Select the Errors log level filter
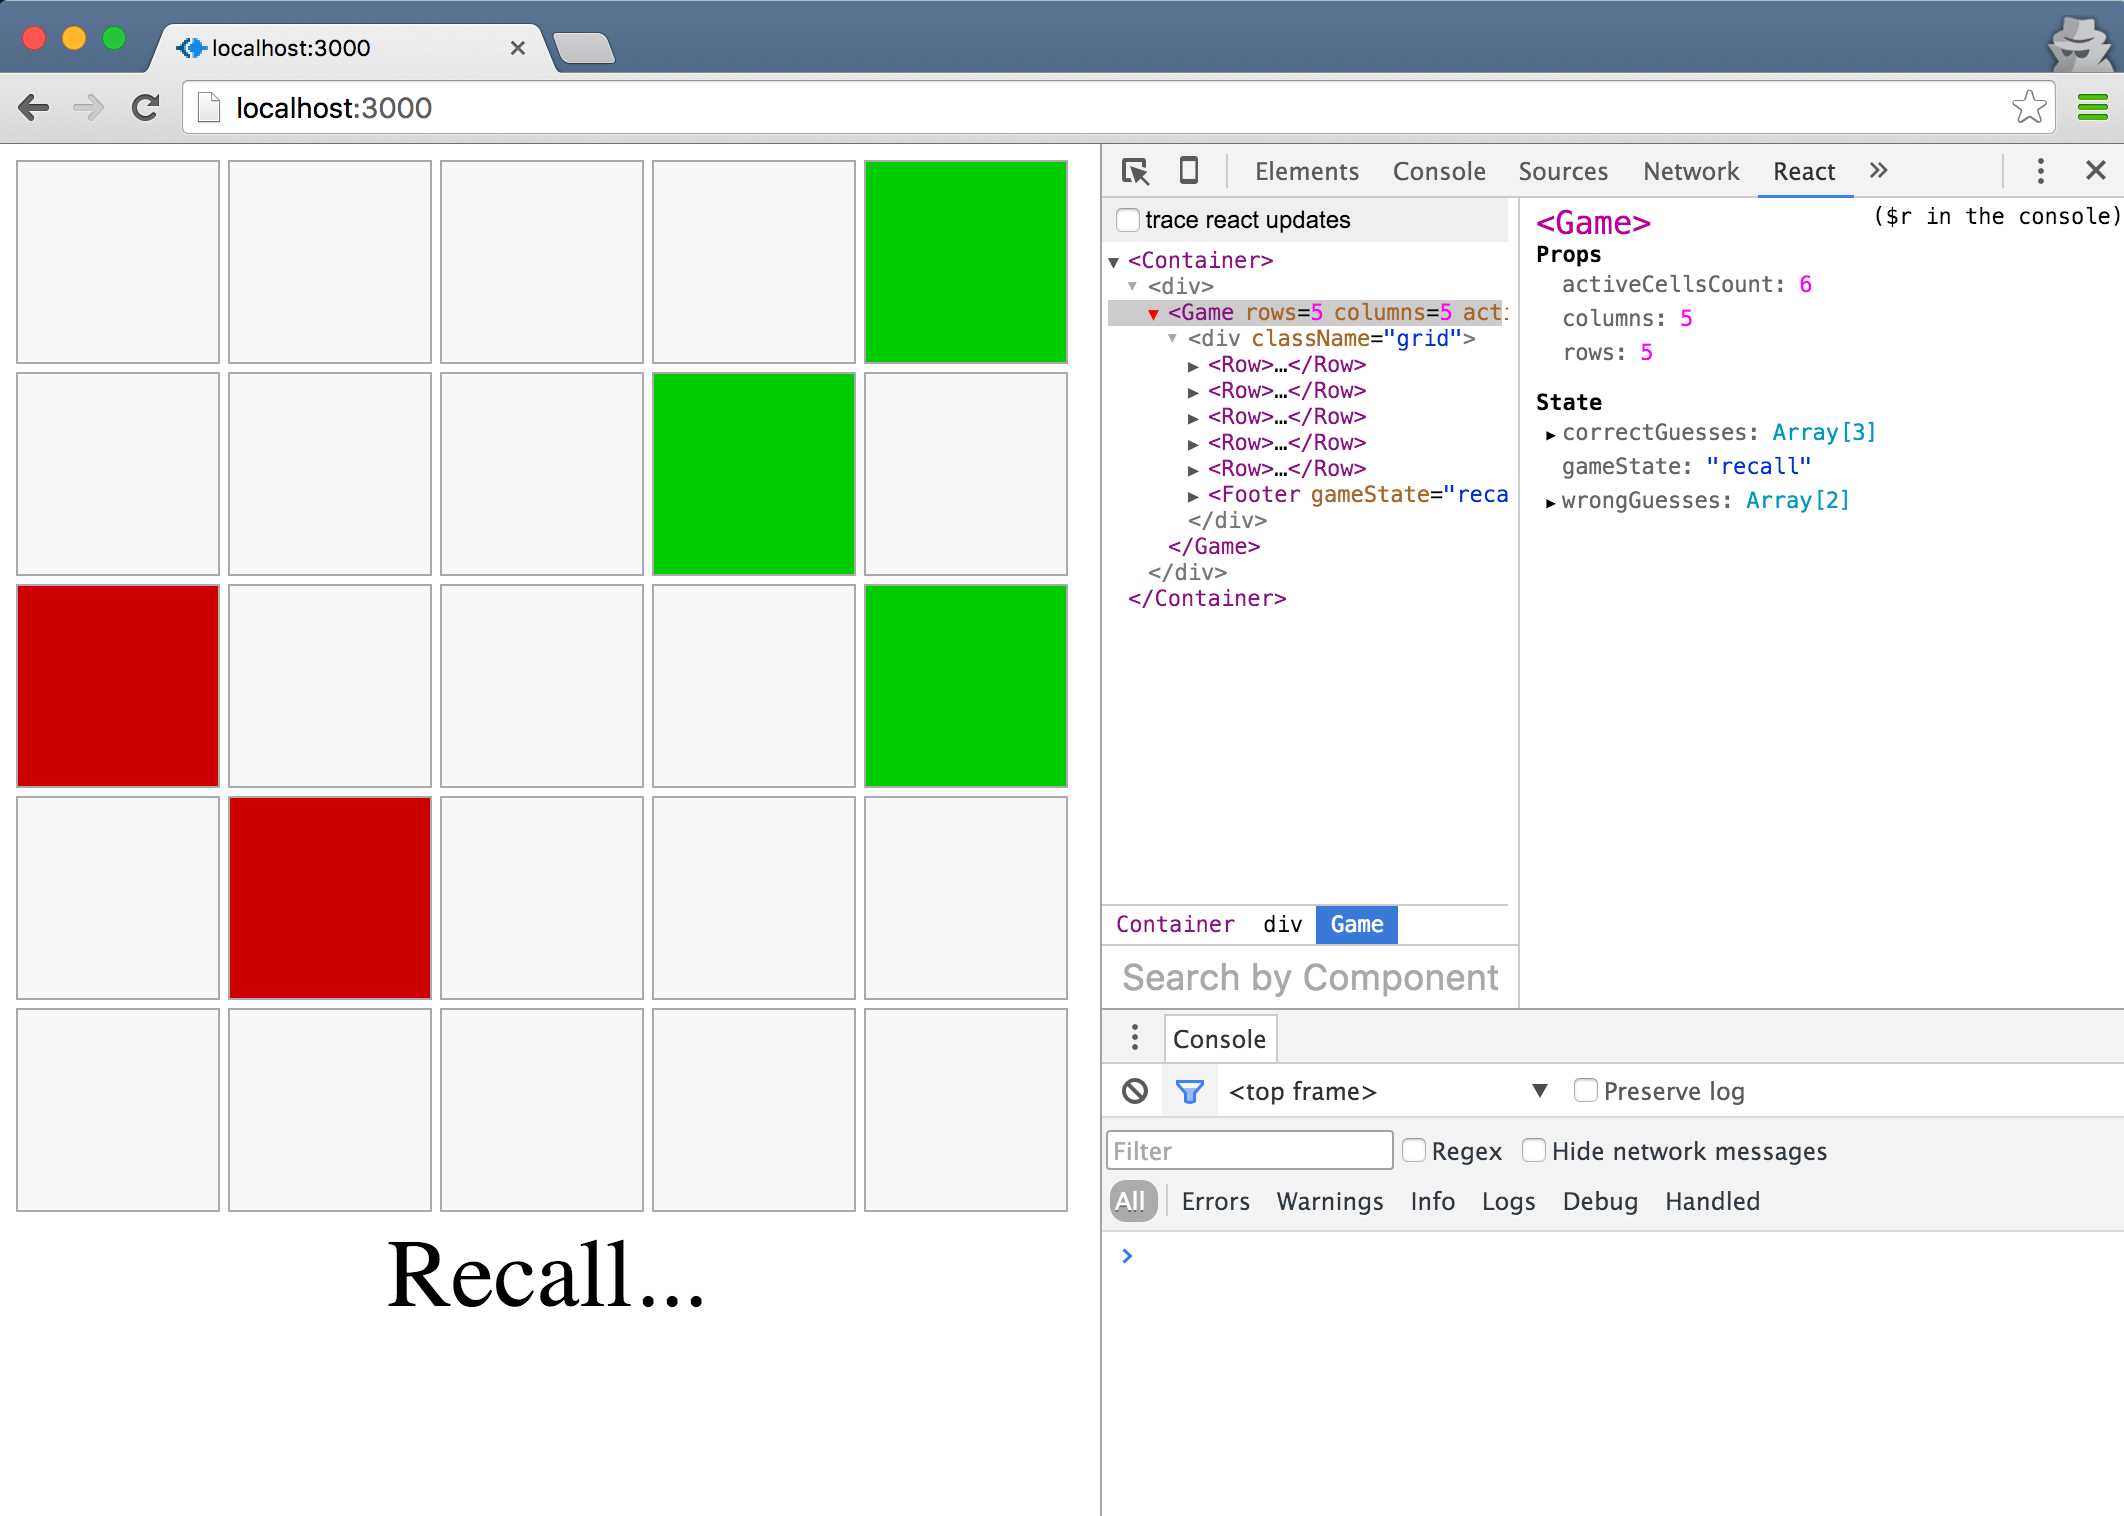The width and height of the screenshot is (2124, 1516). pyautogui.click(x=1215, y=1201)
